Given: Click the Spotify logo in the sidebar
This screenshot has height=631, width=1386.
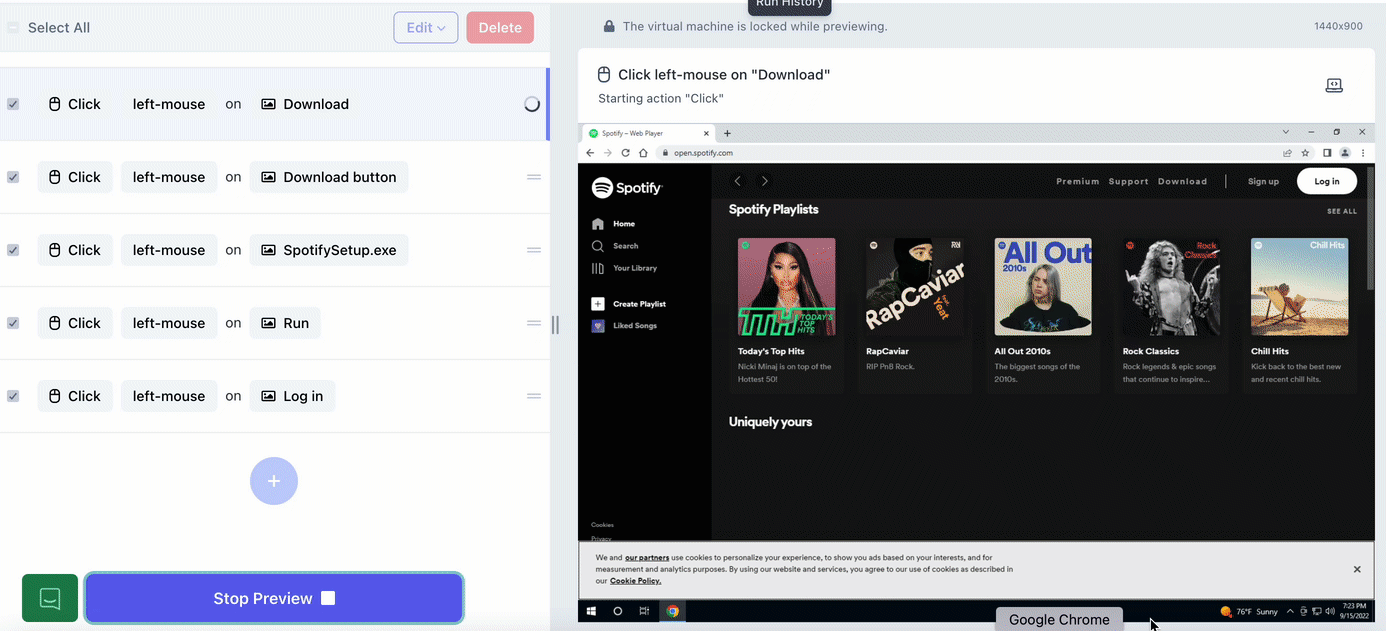Looking at the screenshot, I should click(x=627, y=187).
